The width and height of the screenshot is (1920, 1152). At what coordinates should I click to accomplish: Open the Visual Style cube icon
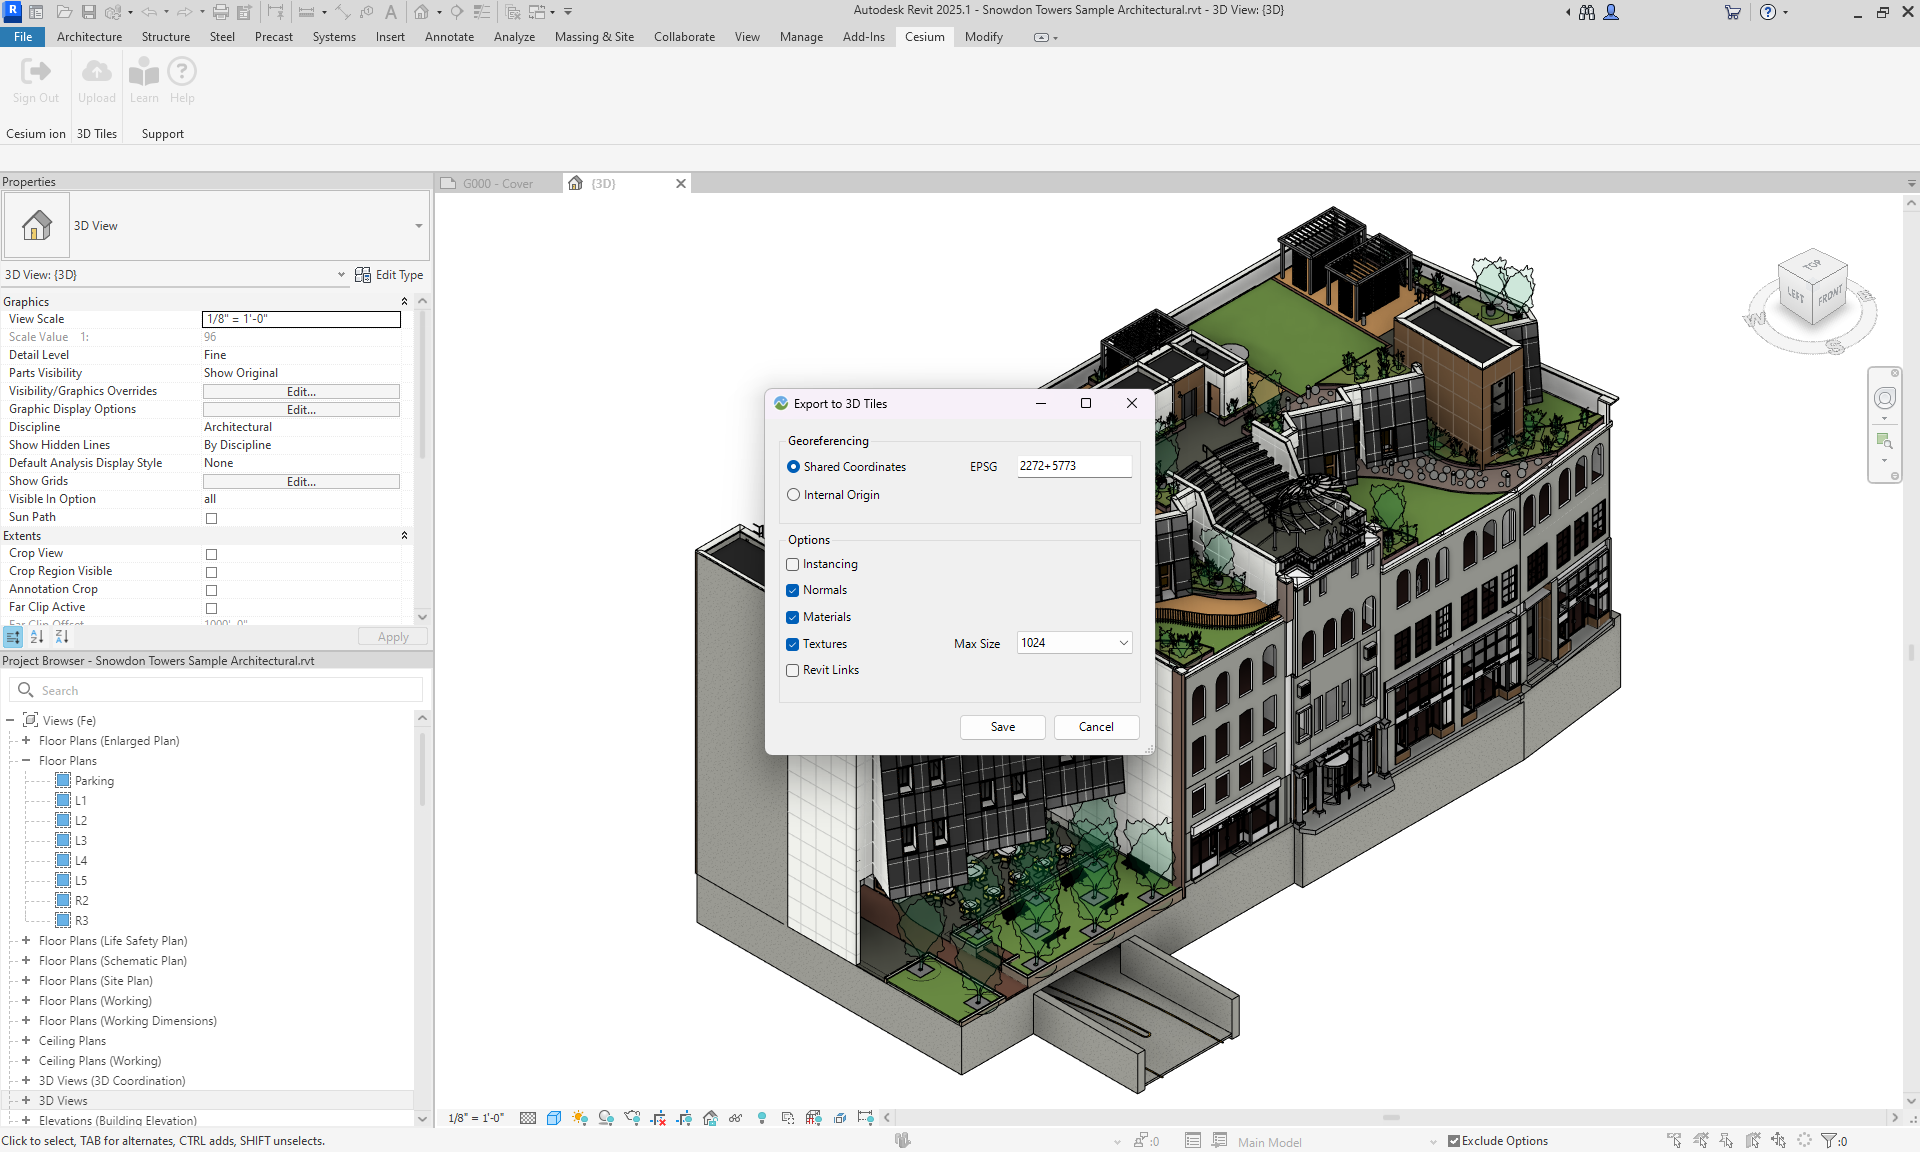click(554, 1118)
